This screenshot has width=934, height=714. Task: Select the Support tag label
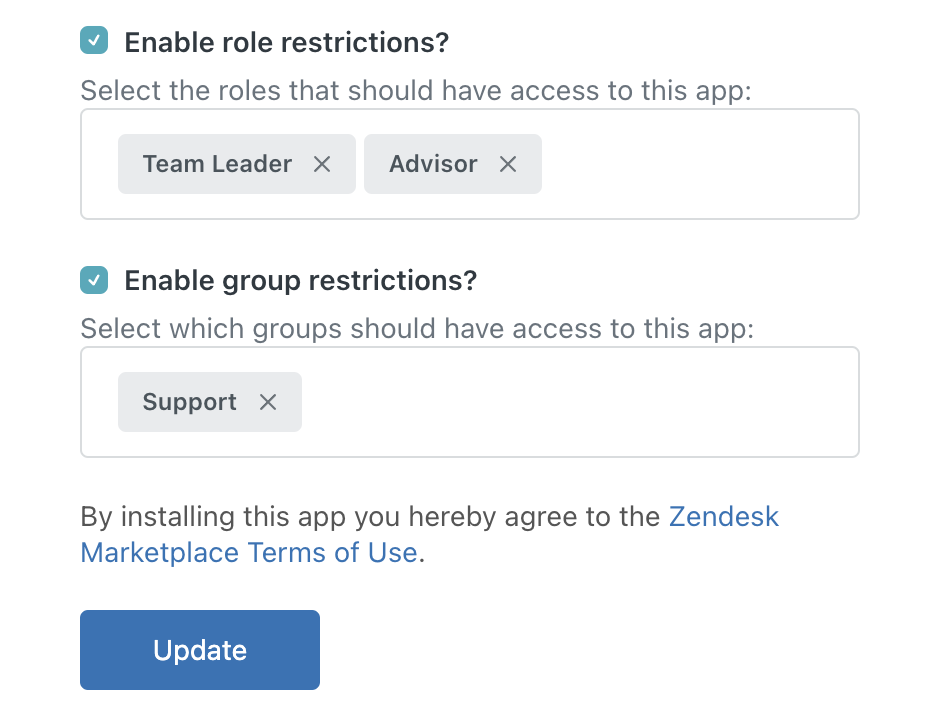(189, 402)
